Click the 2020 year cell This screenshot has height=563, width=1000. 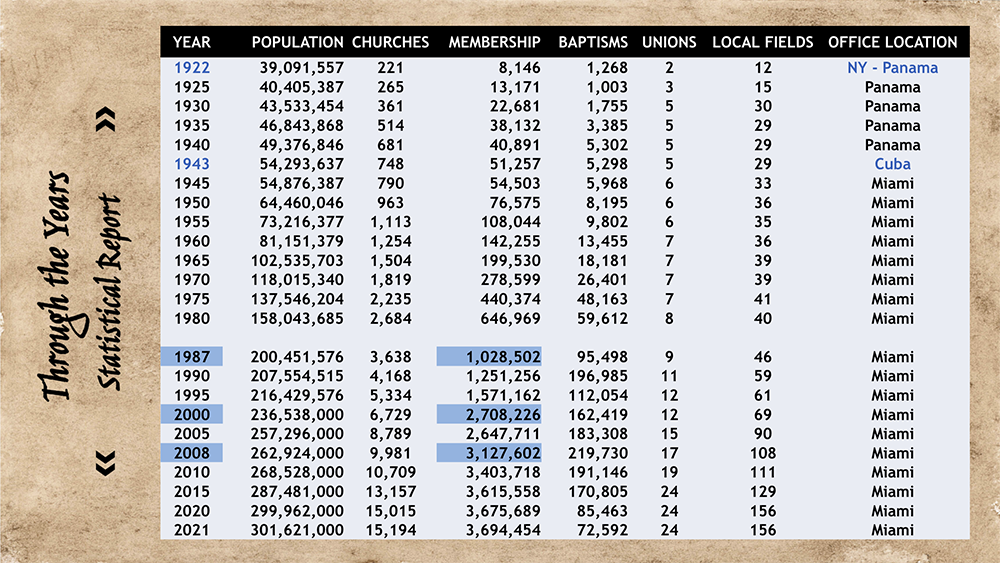(x=192, y=511)
